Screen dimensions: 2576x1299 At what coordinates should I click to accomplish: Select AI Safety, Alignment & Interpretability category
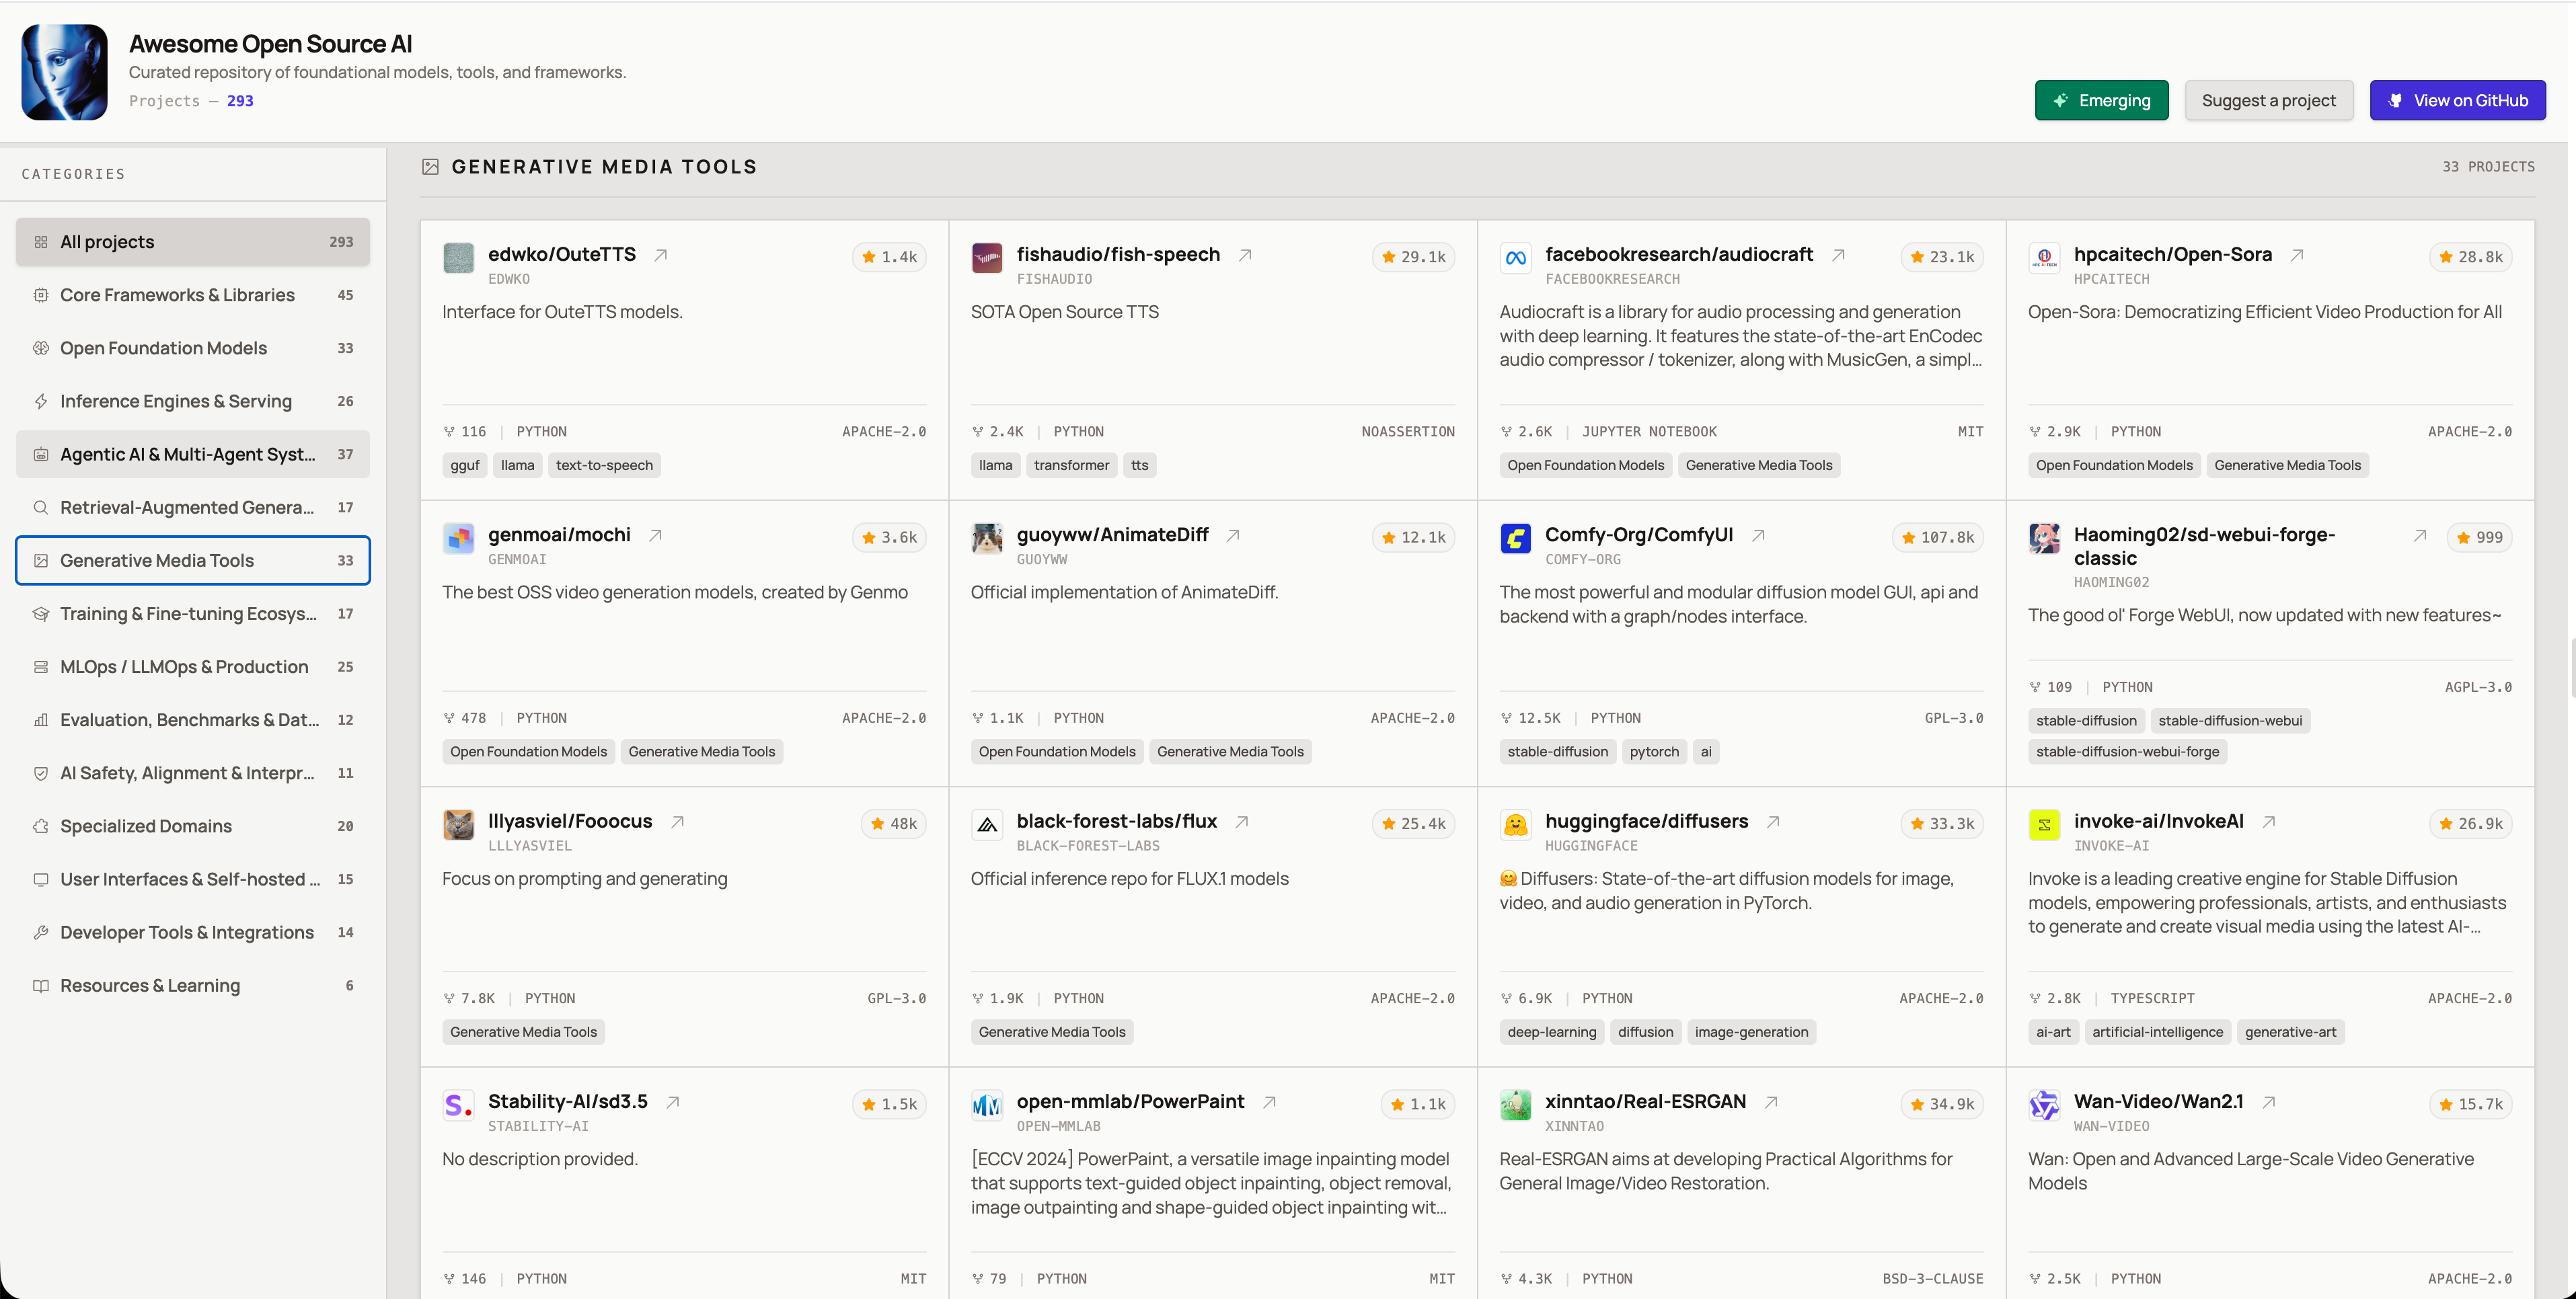[x=193, y=772]
